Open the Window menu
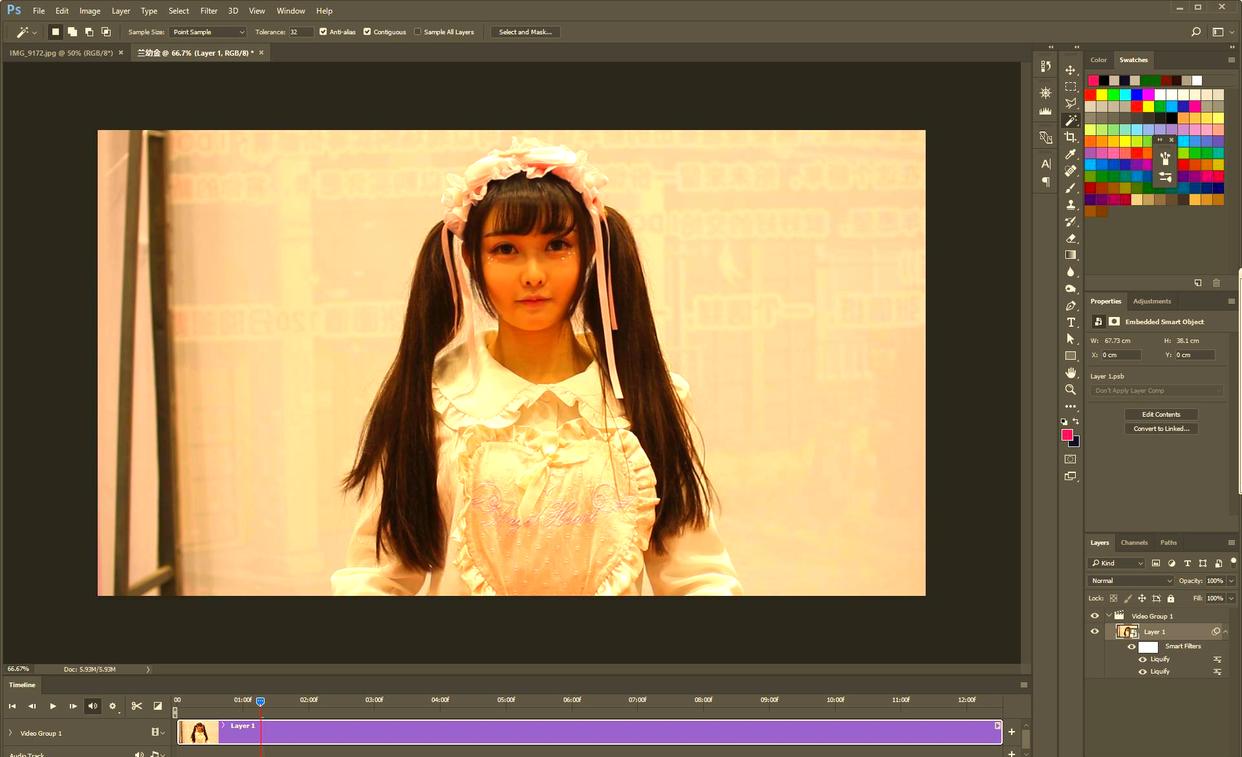 [291, 11]
